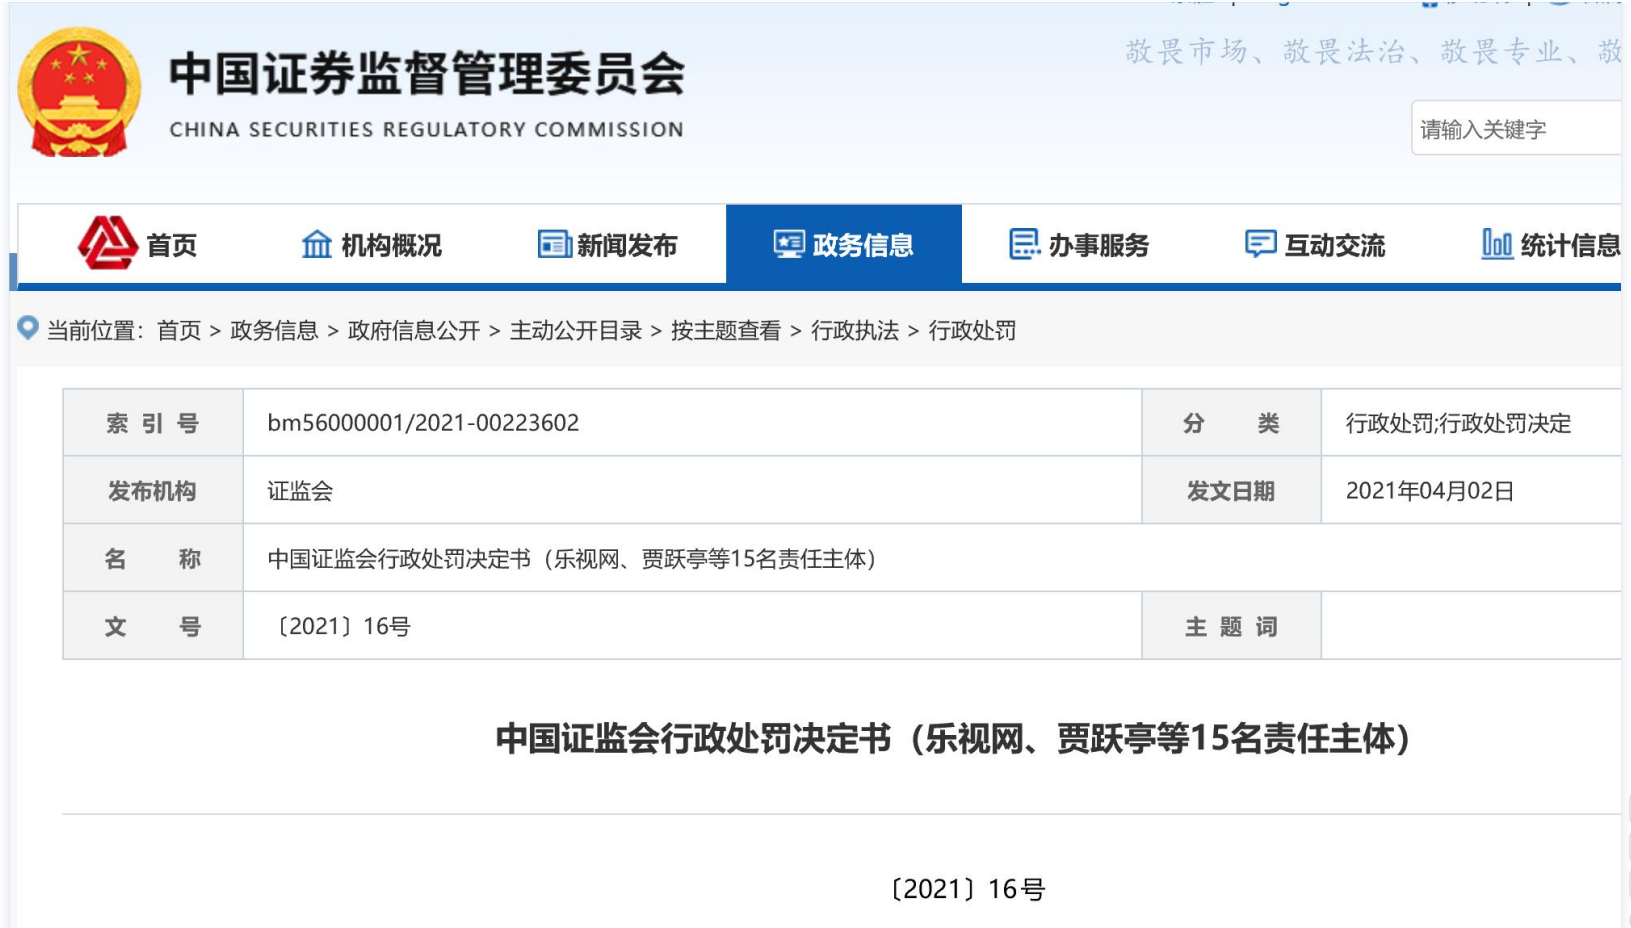The image size is (1631, 928).
Task: Click the chat bubble icon beside 互动交流
Action: point(1260,244)
